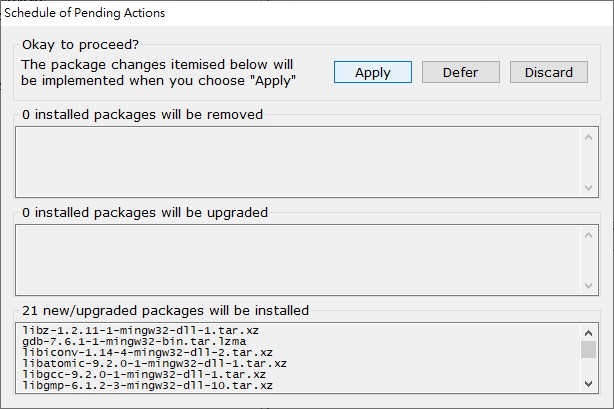
Task: Click scrollbar track below thumb in install list
Action: pyautogui.click(x=588, y=367)
